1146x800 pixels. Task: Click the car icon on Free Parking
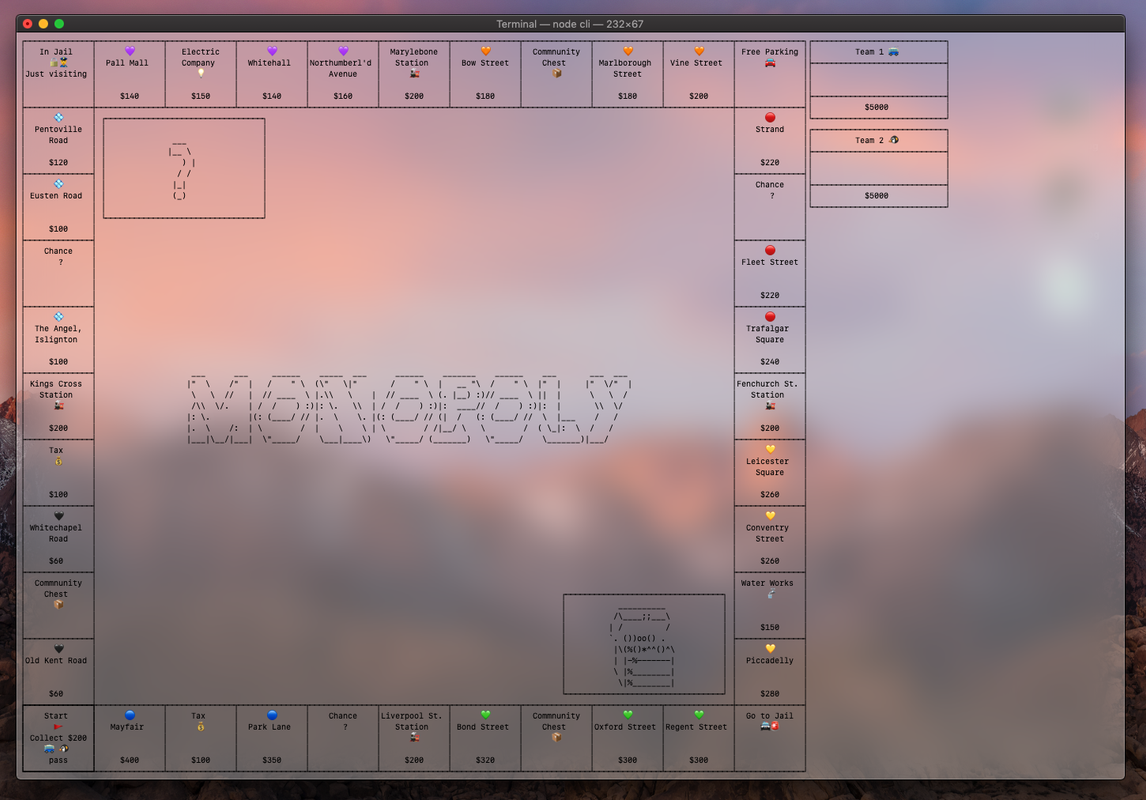coord(770,63)
